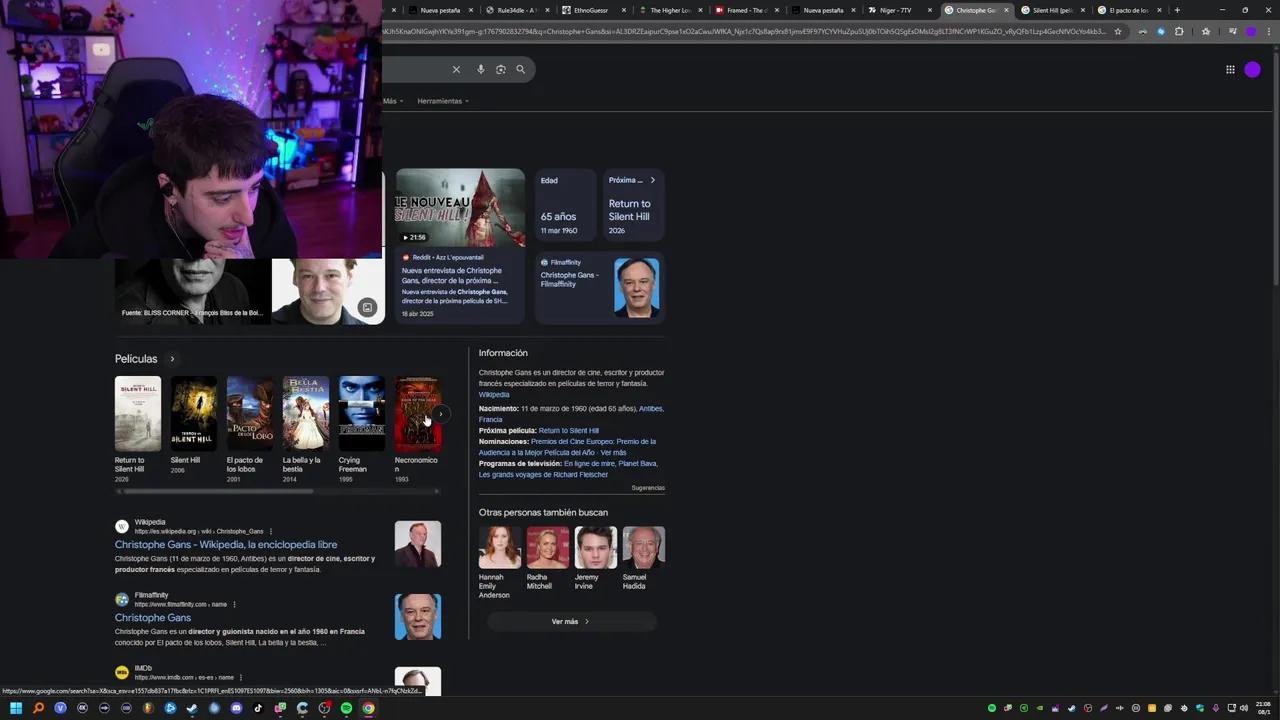
Task: Open Discord from the taskbar
Action: click(236, 708)
